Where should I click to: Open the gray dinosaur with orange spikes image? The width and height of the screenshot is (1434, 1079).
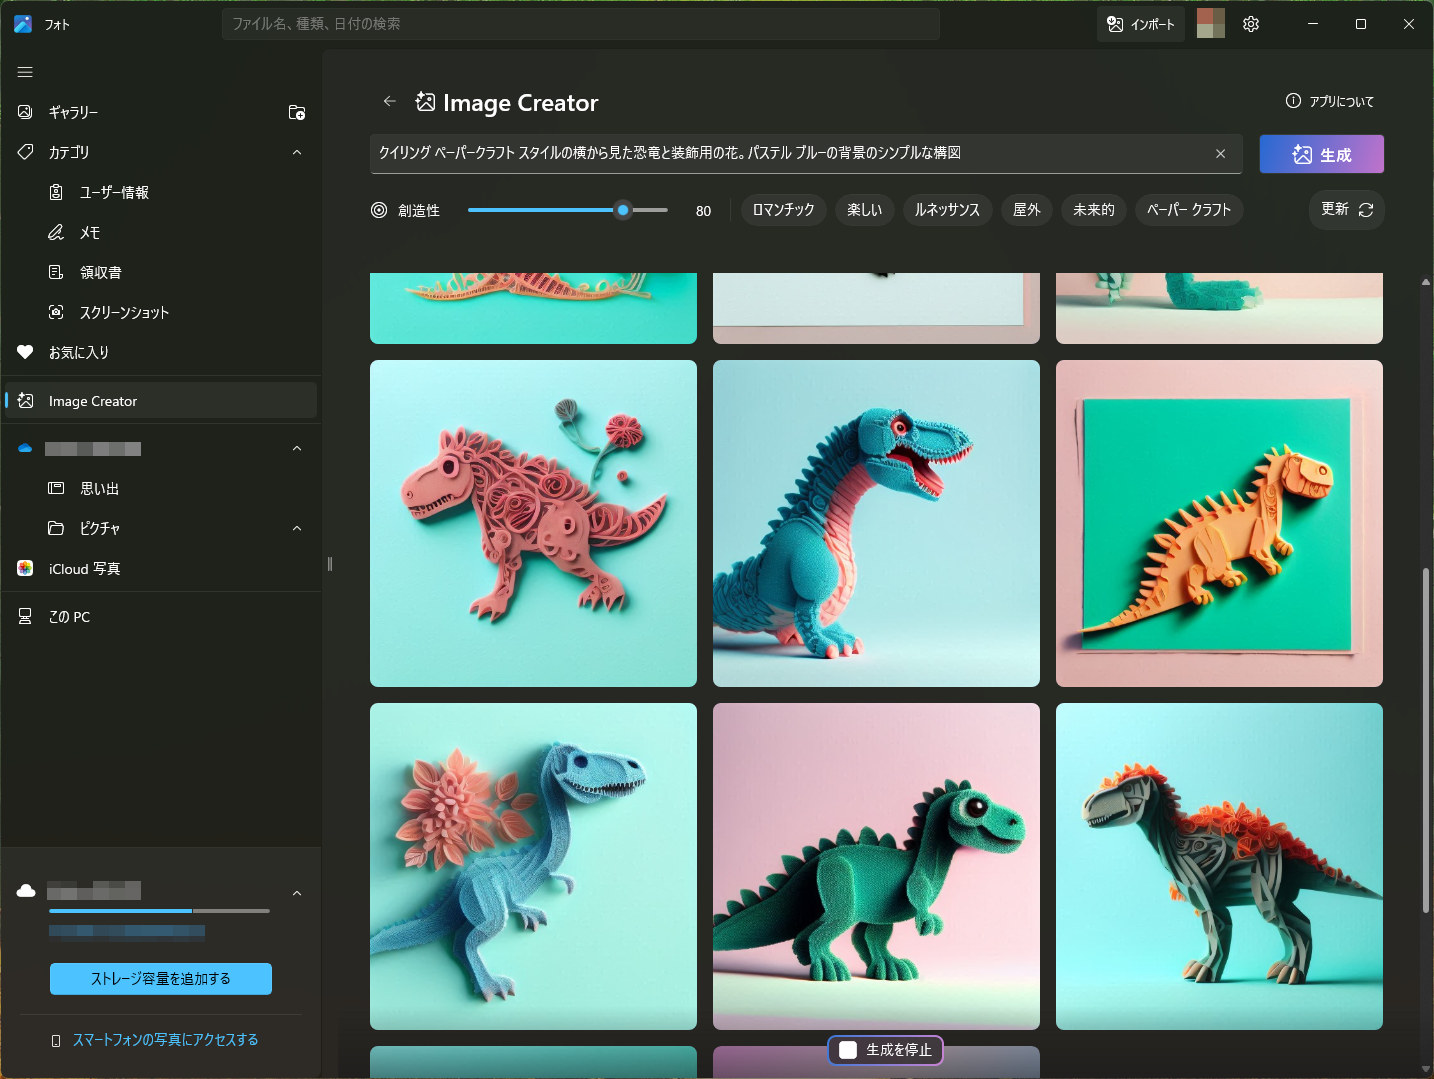[x=1219, y=866]
